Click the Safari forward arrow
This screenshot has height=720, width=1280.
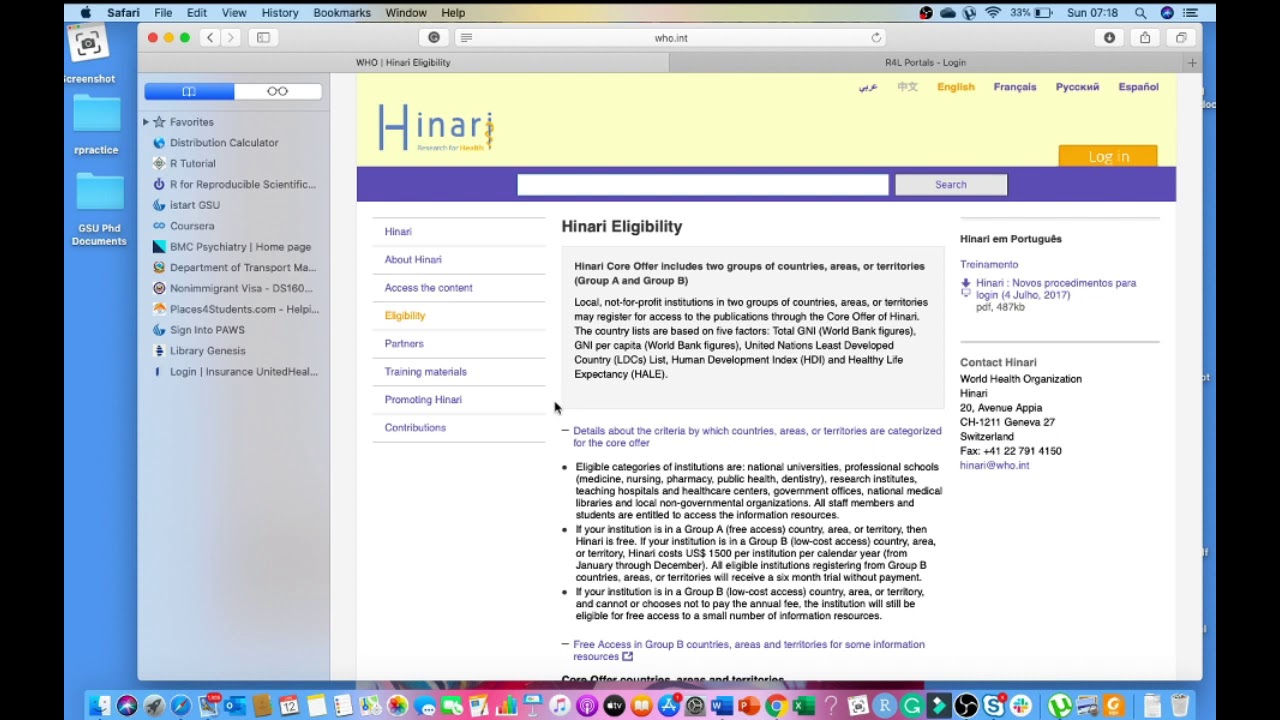pyautogui.click(x=231, y=37)
